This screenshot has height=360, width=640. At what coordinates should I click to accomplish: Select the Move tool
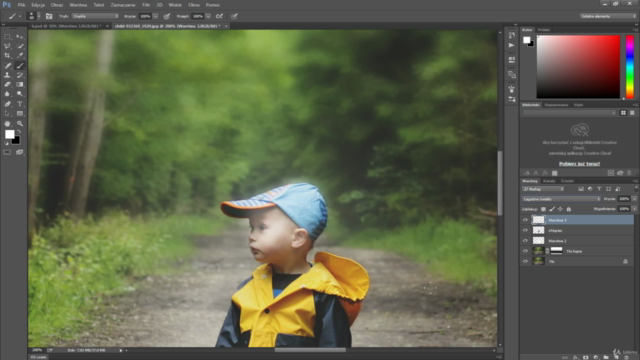pyautogui.click(x=20, y=37)
